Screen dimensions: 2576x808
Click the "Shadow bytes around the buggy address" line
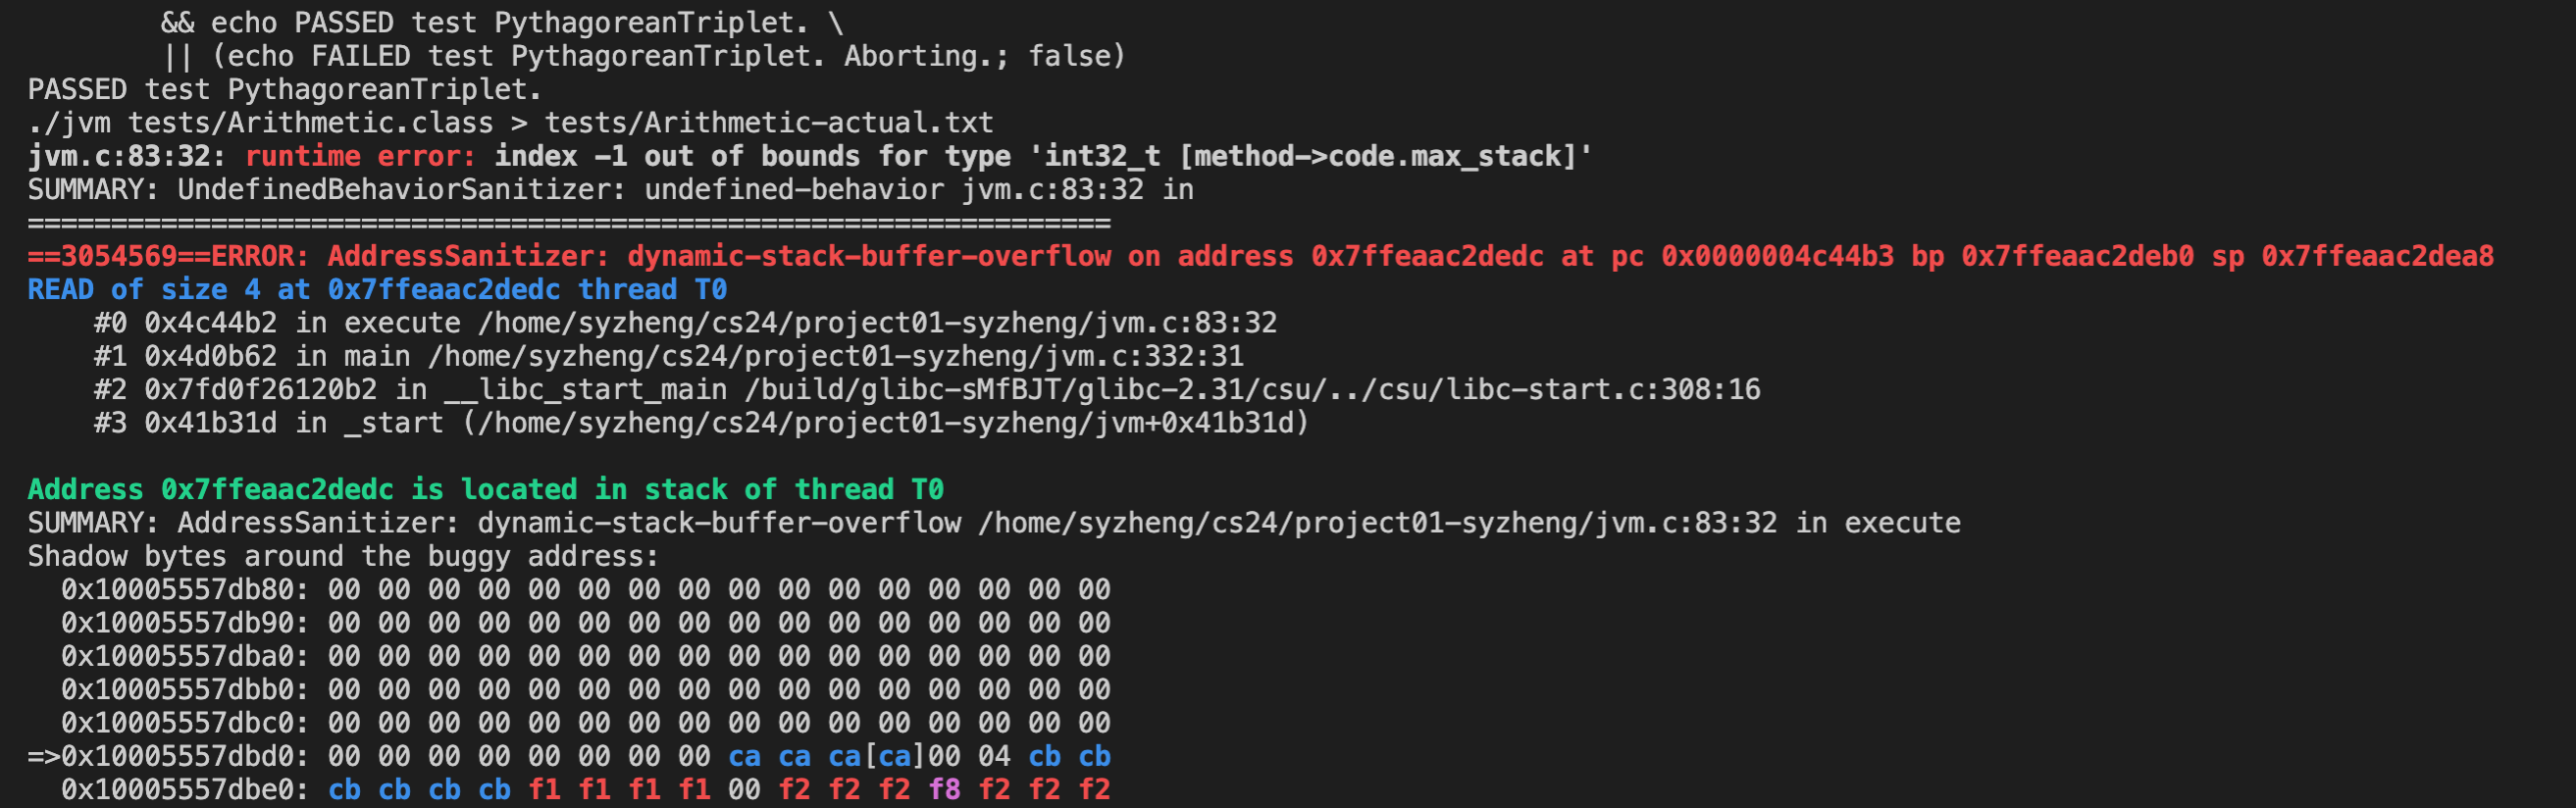343,557
